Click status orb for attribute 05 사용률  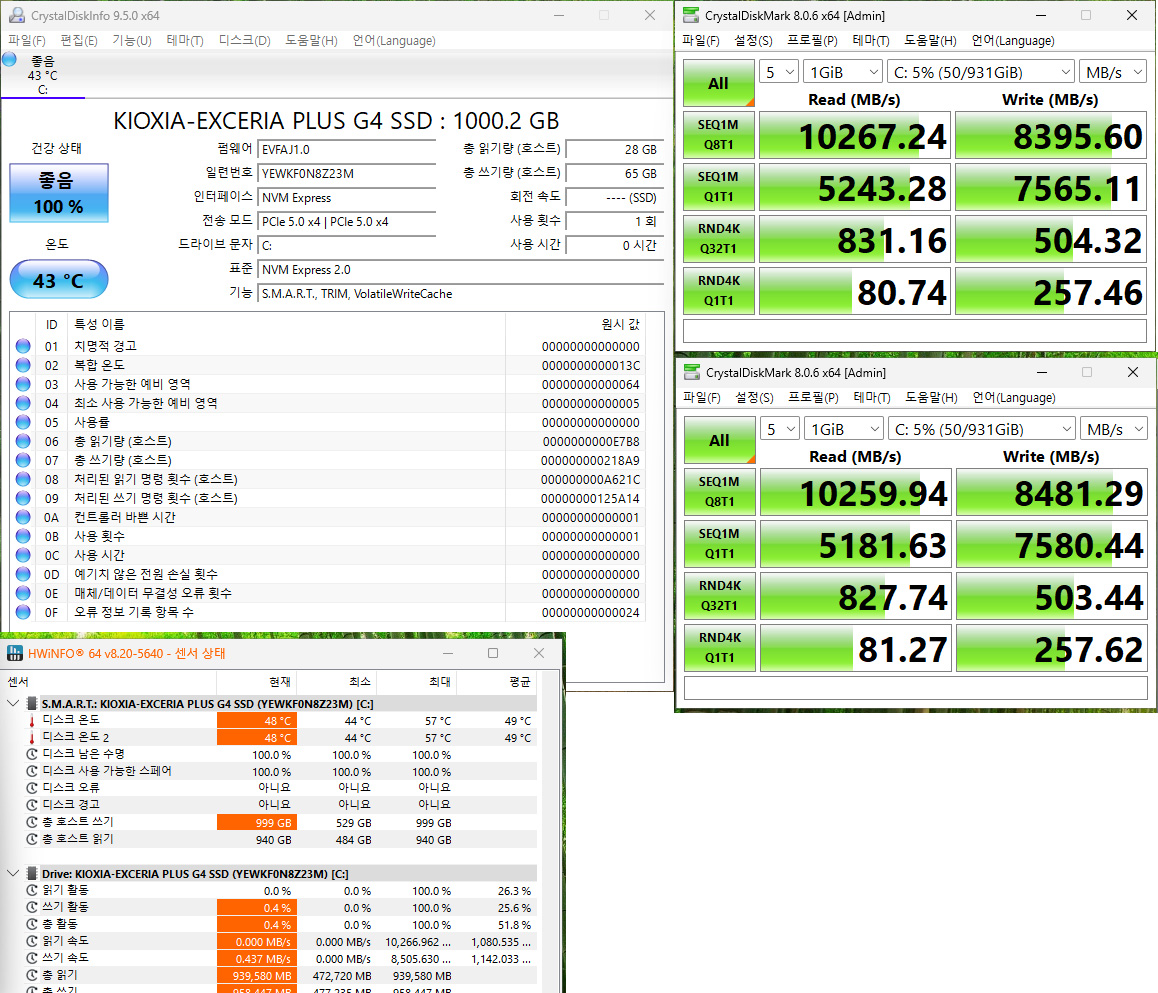tap(23, 422)
